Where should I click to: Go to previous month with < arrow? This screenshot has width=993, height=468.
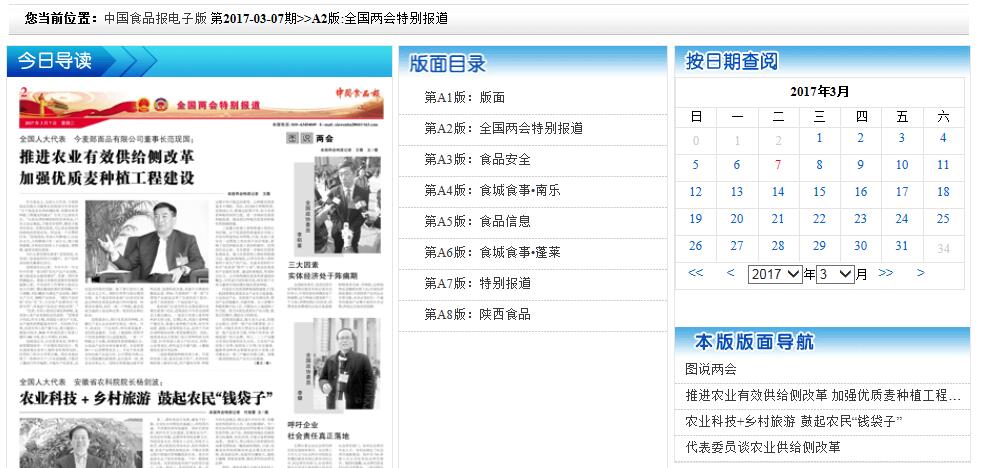click(731, 273)
